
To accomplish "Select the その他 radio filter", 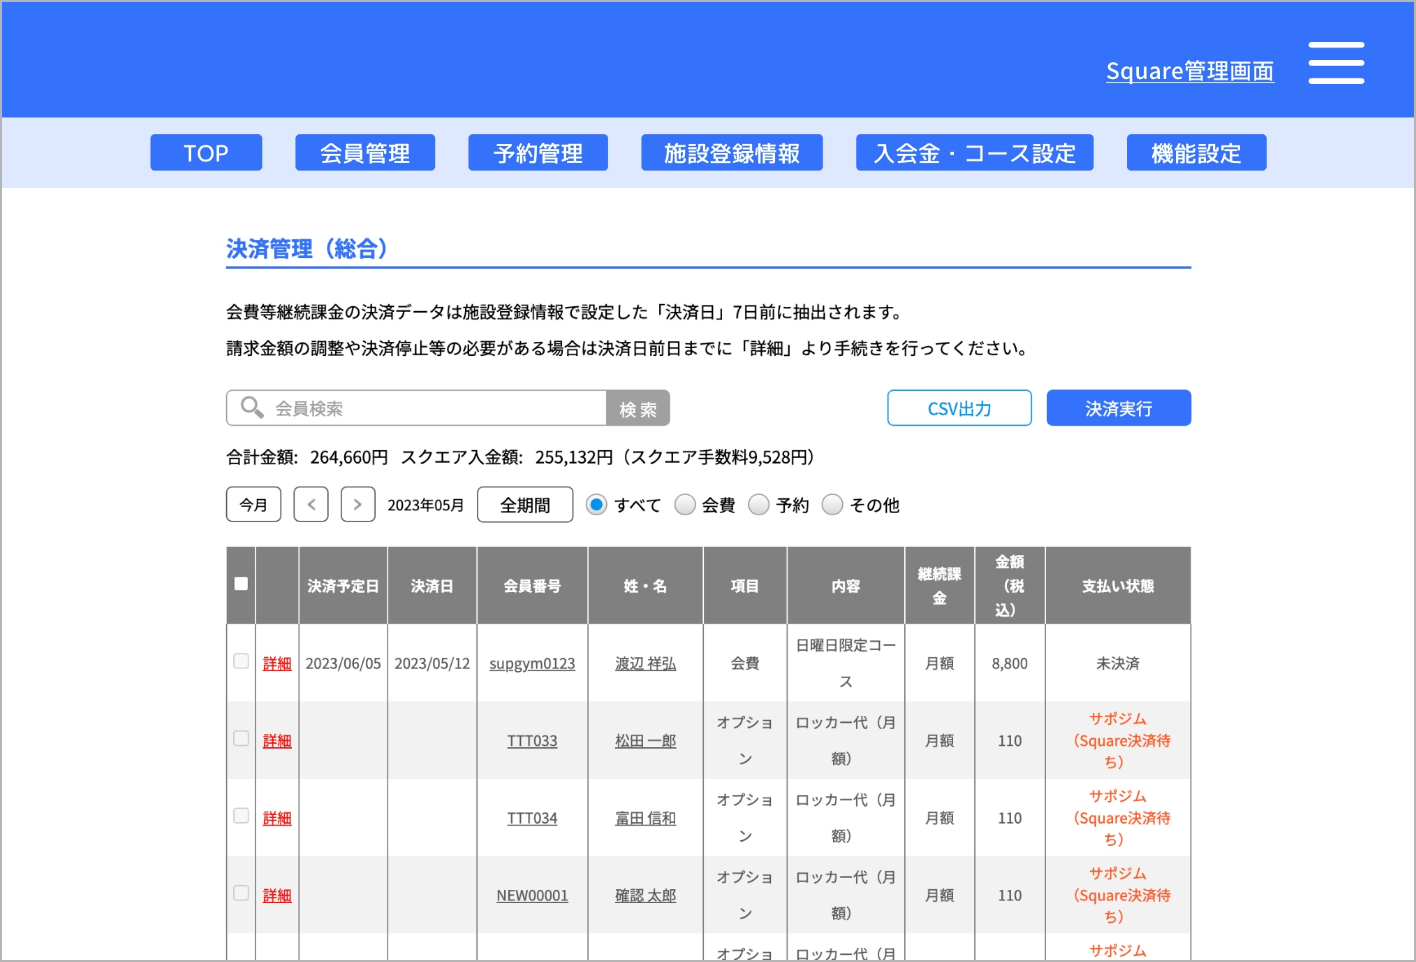I will tap(832, 505).
